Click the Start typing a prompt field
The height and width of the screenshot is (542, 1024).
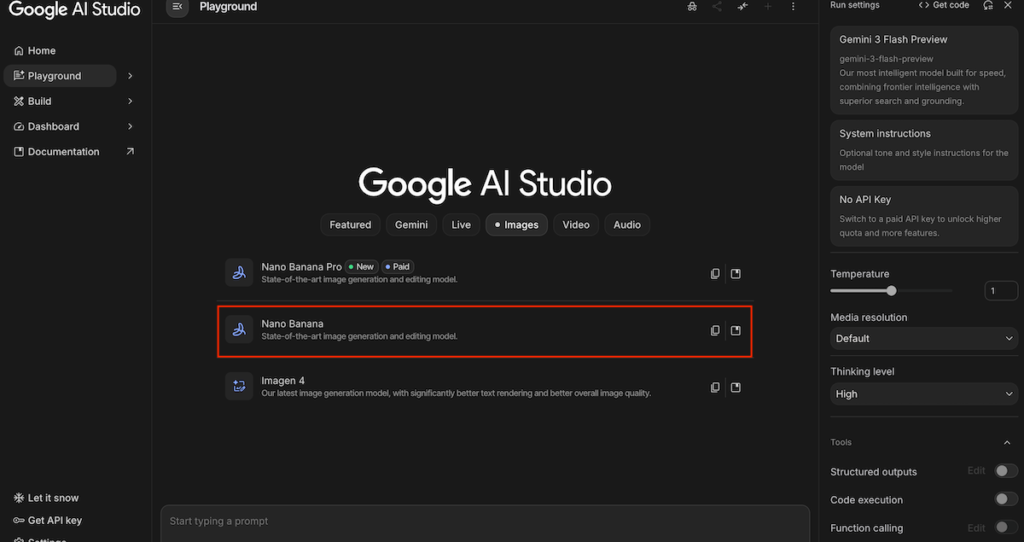(485, 521)
